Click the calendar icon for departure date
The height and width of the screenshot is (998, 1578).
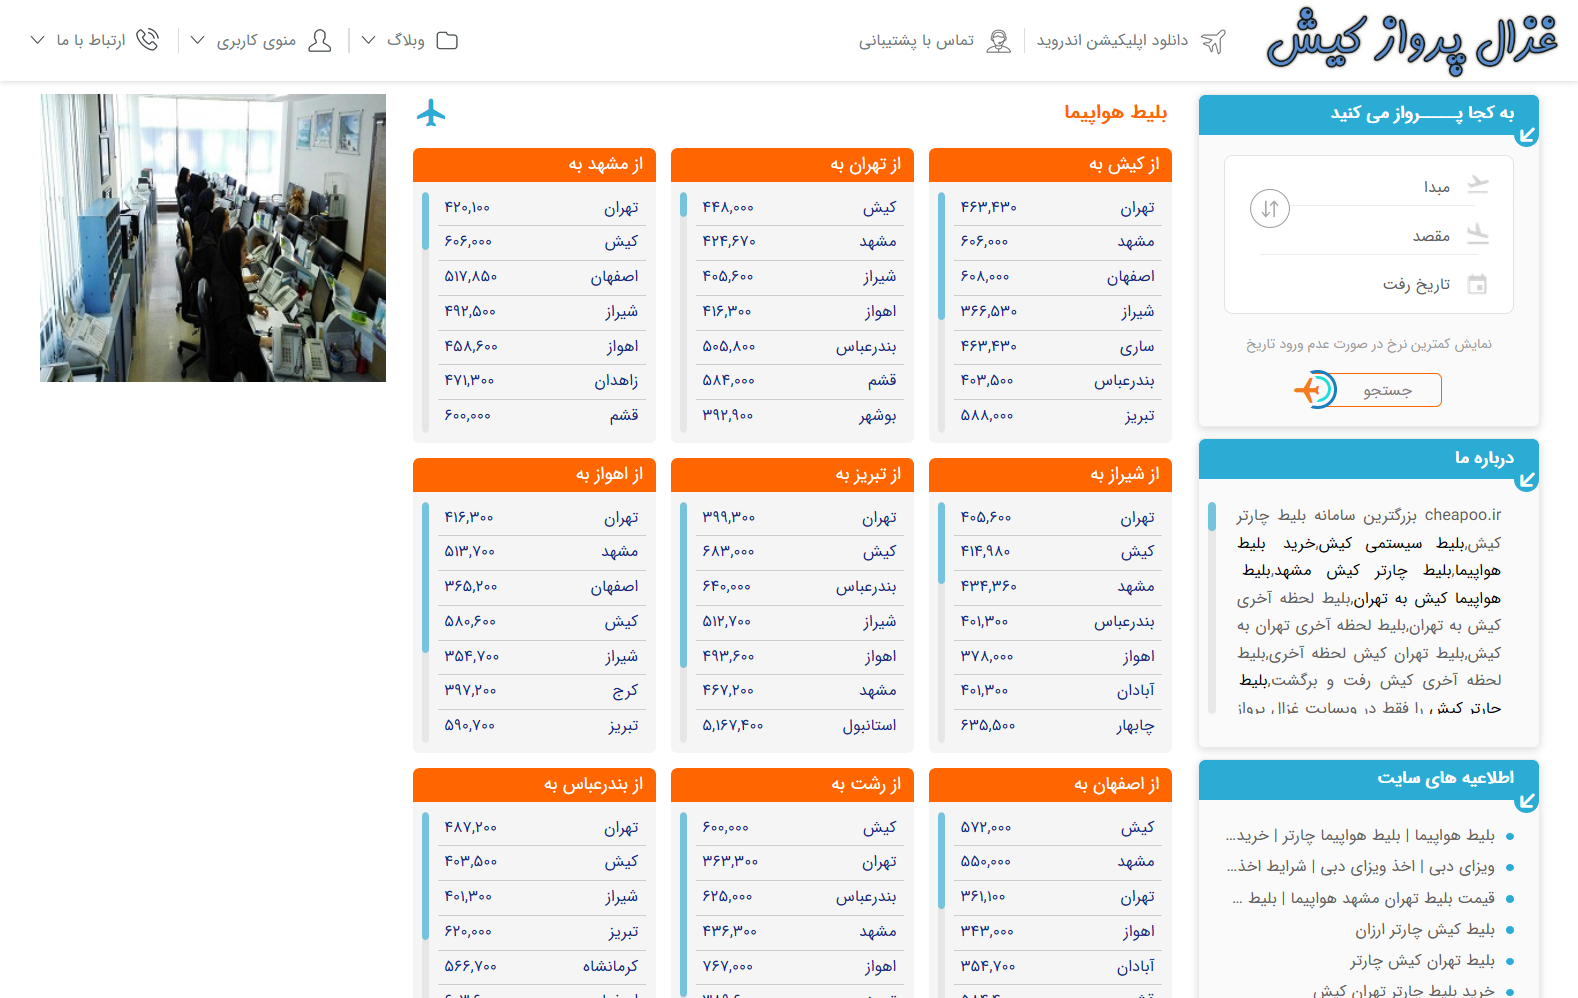coord(1477,285)
